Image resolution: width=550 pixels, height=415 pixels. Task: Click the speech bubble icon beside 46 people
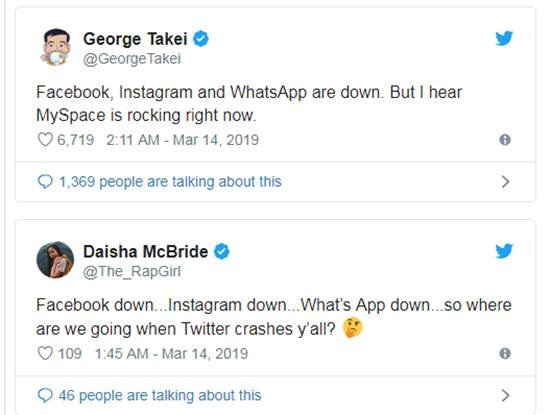point(45,395)
